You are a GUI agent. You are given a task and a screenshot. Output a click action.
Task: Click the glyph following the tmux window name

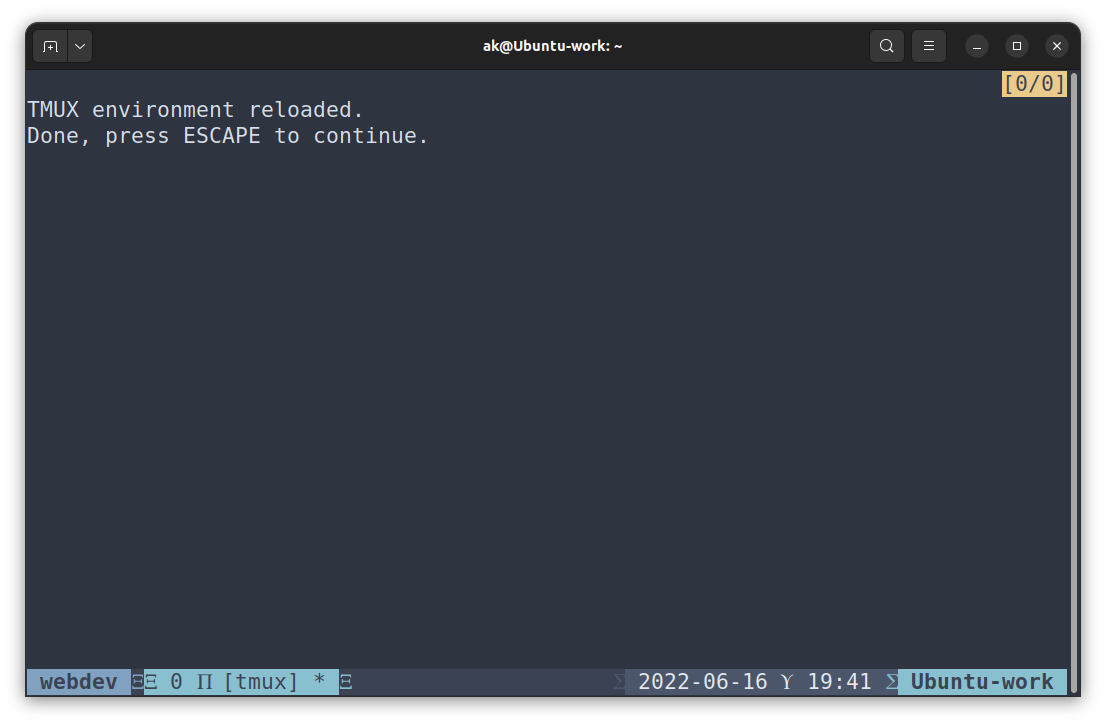pos(344,681)
